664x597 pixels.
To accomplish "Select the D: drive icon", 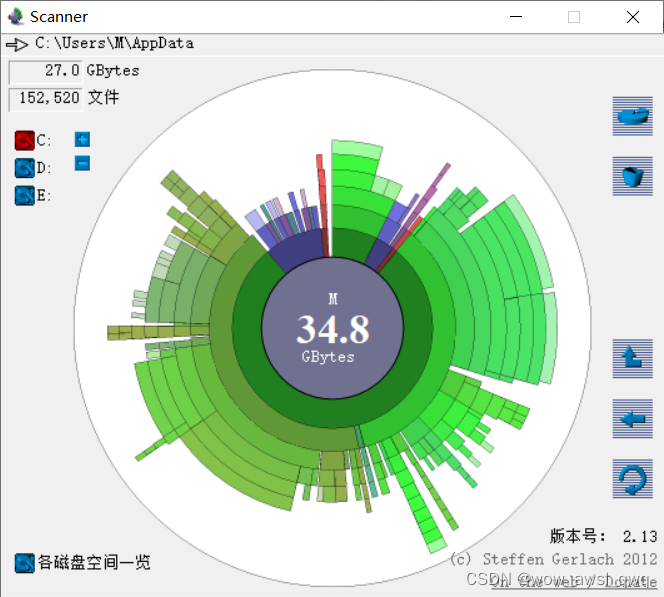I will coord(25,168).
